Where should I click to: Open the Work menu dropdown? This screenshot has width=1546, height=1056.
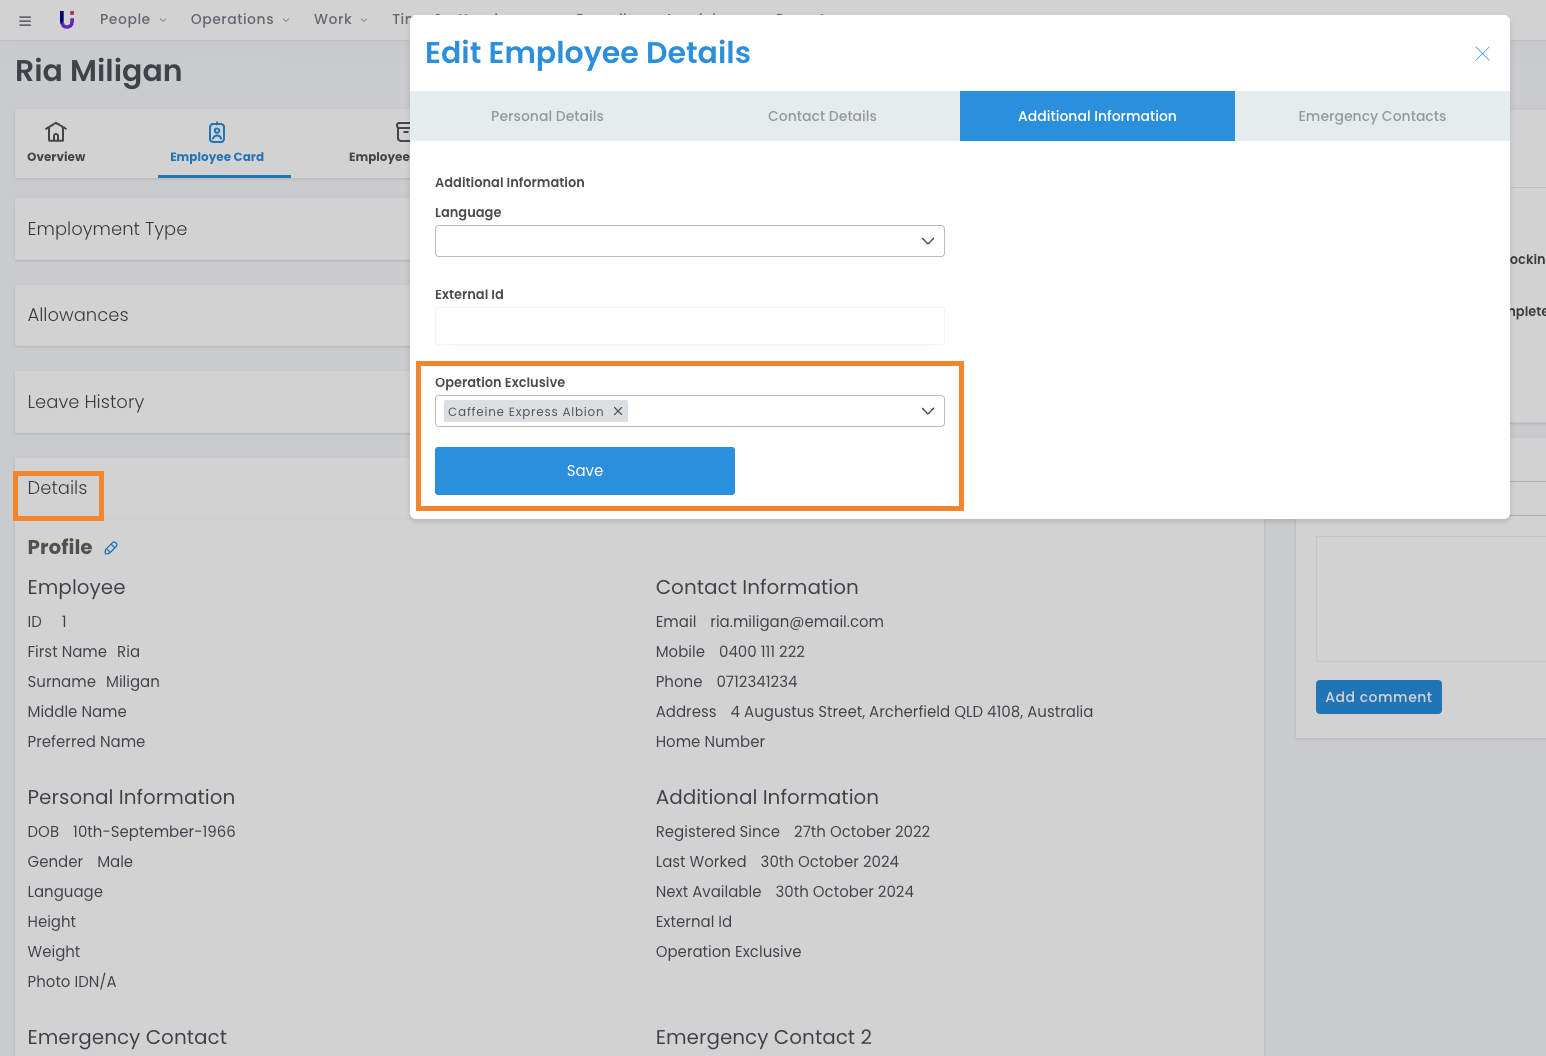click(x=340, y=19)
